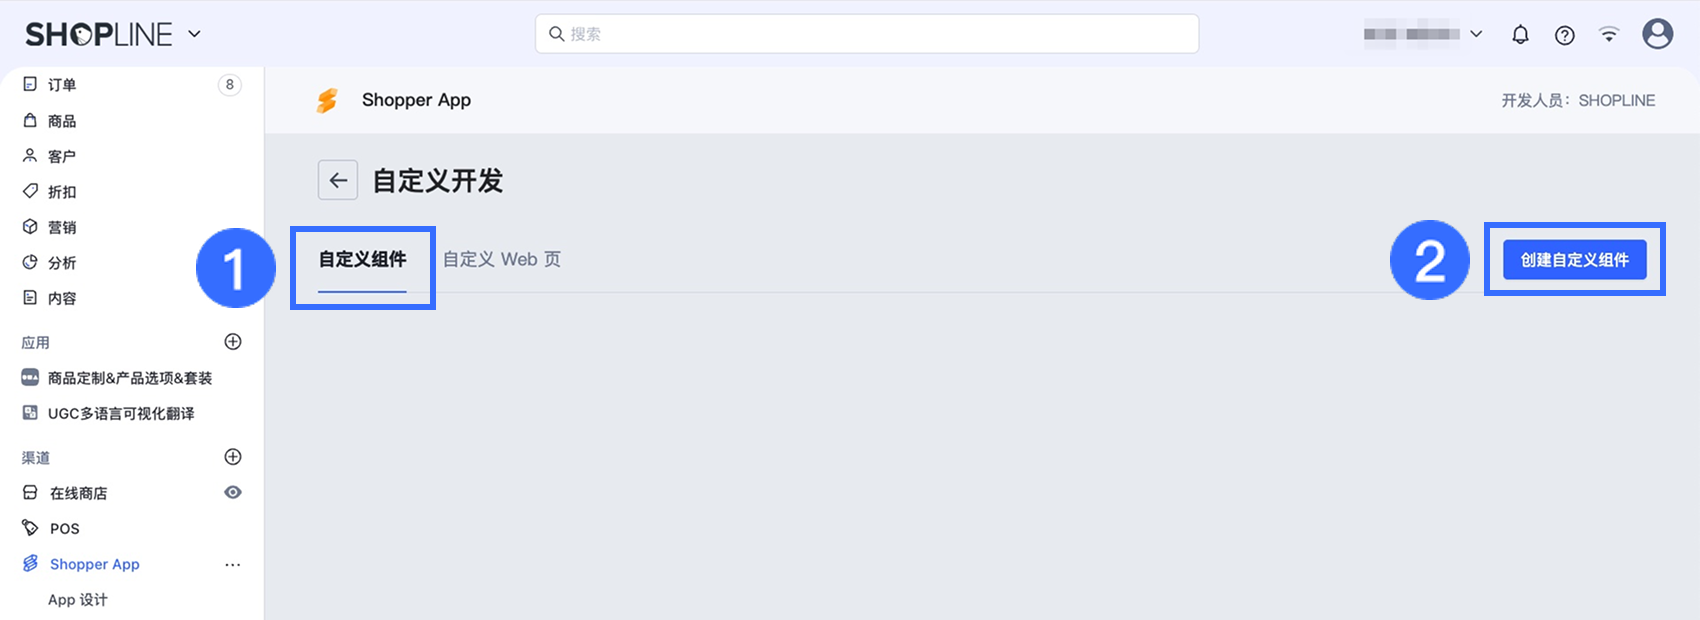
Task: Toggle the 在线商店 eye preview icon
Action: pyautogui.click(x=233, y=492)
